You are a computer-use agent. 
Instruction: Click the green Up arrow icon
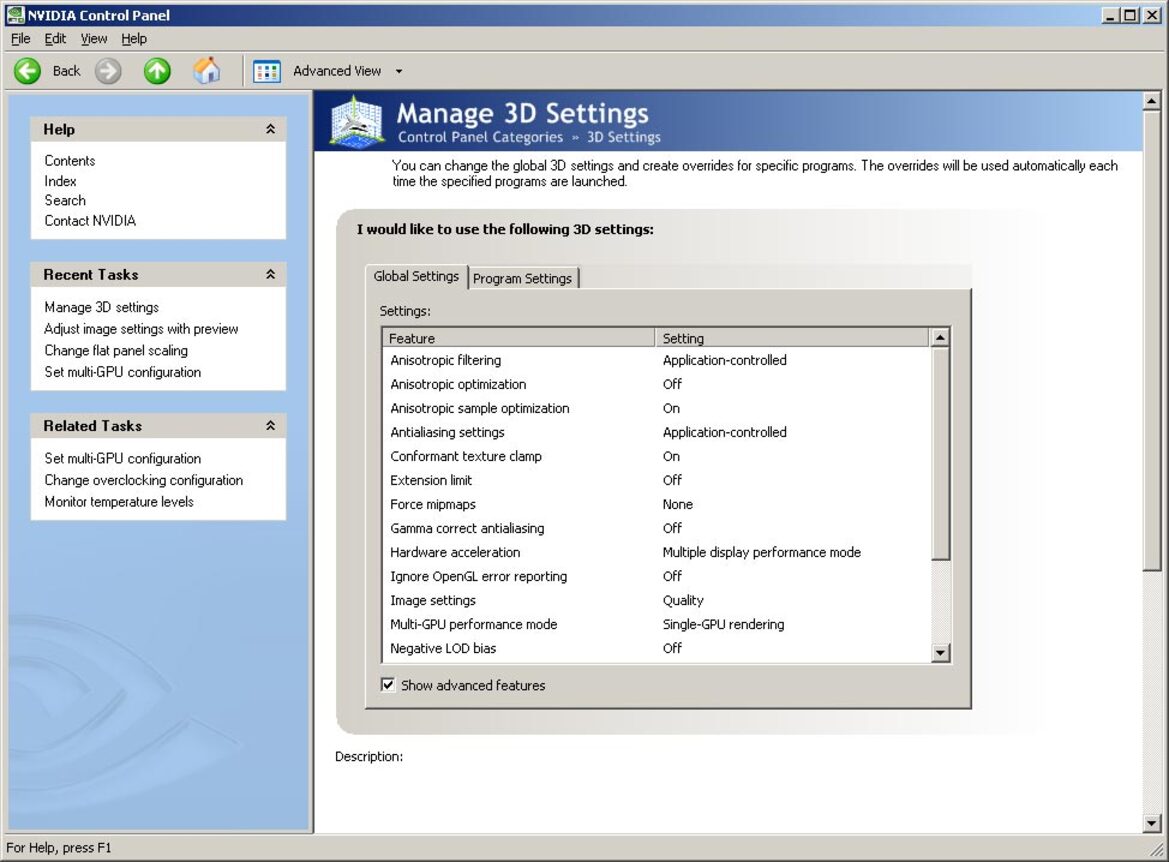tap(157, 72)
